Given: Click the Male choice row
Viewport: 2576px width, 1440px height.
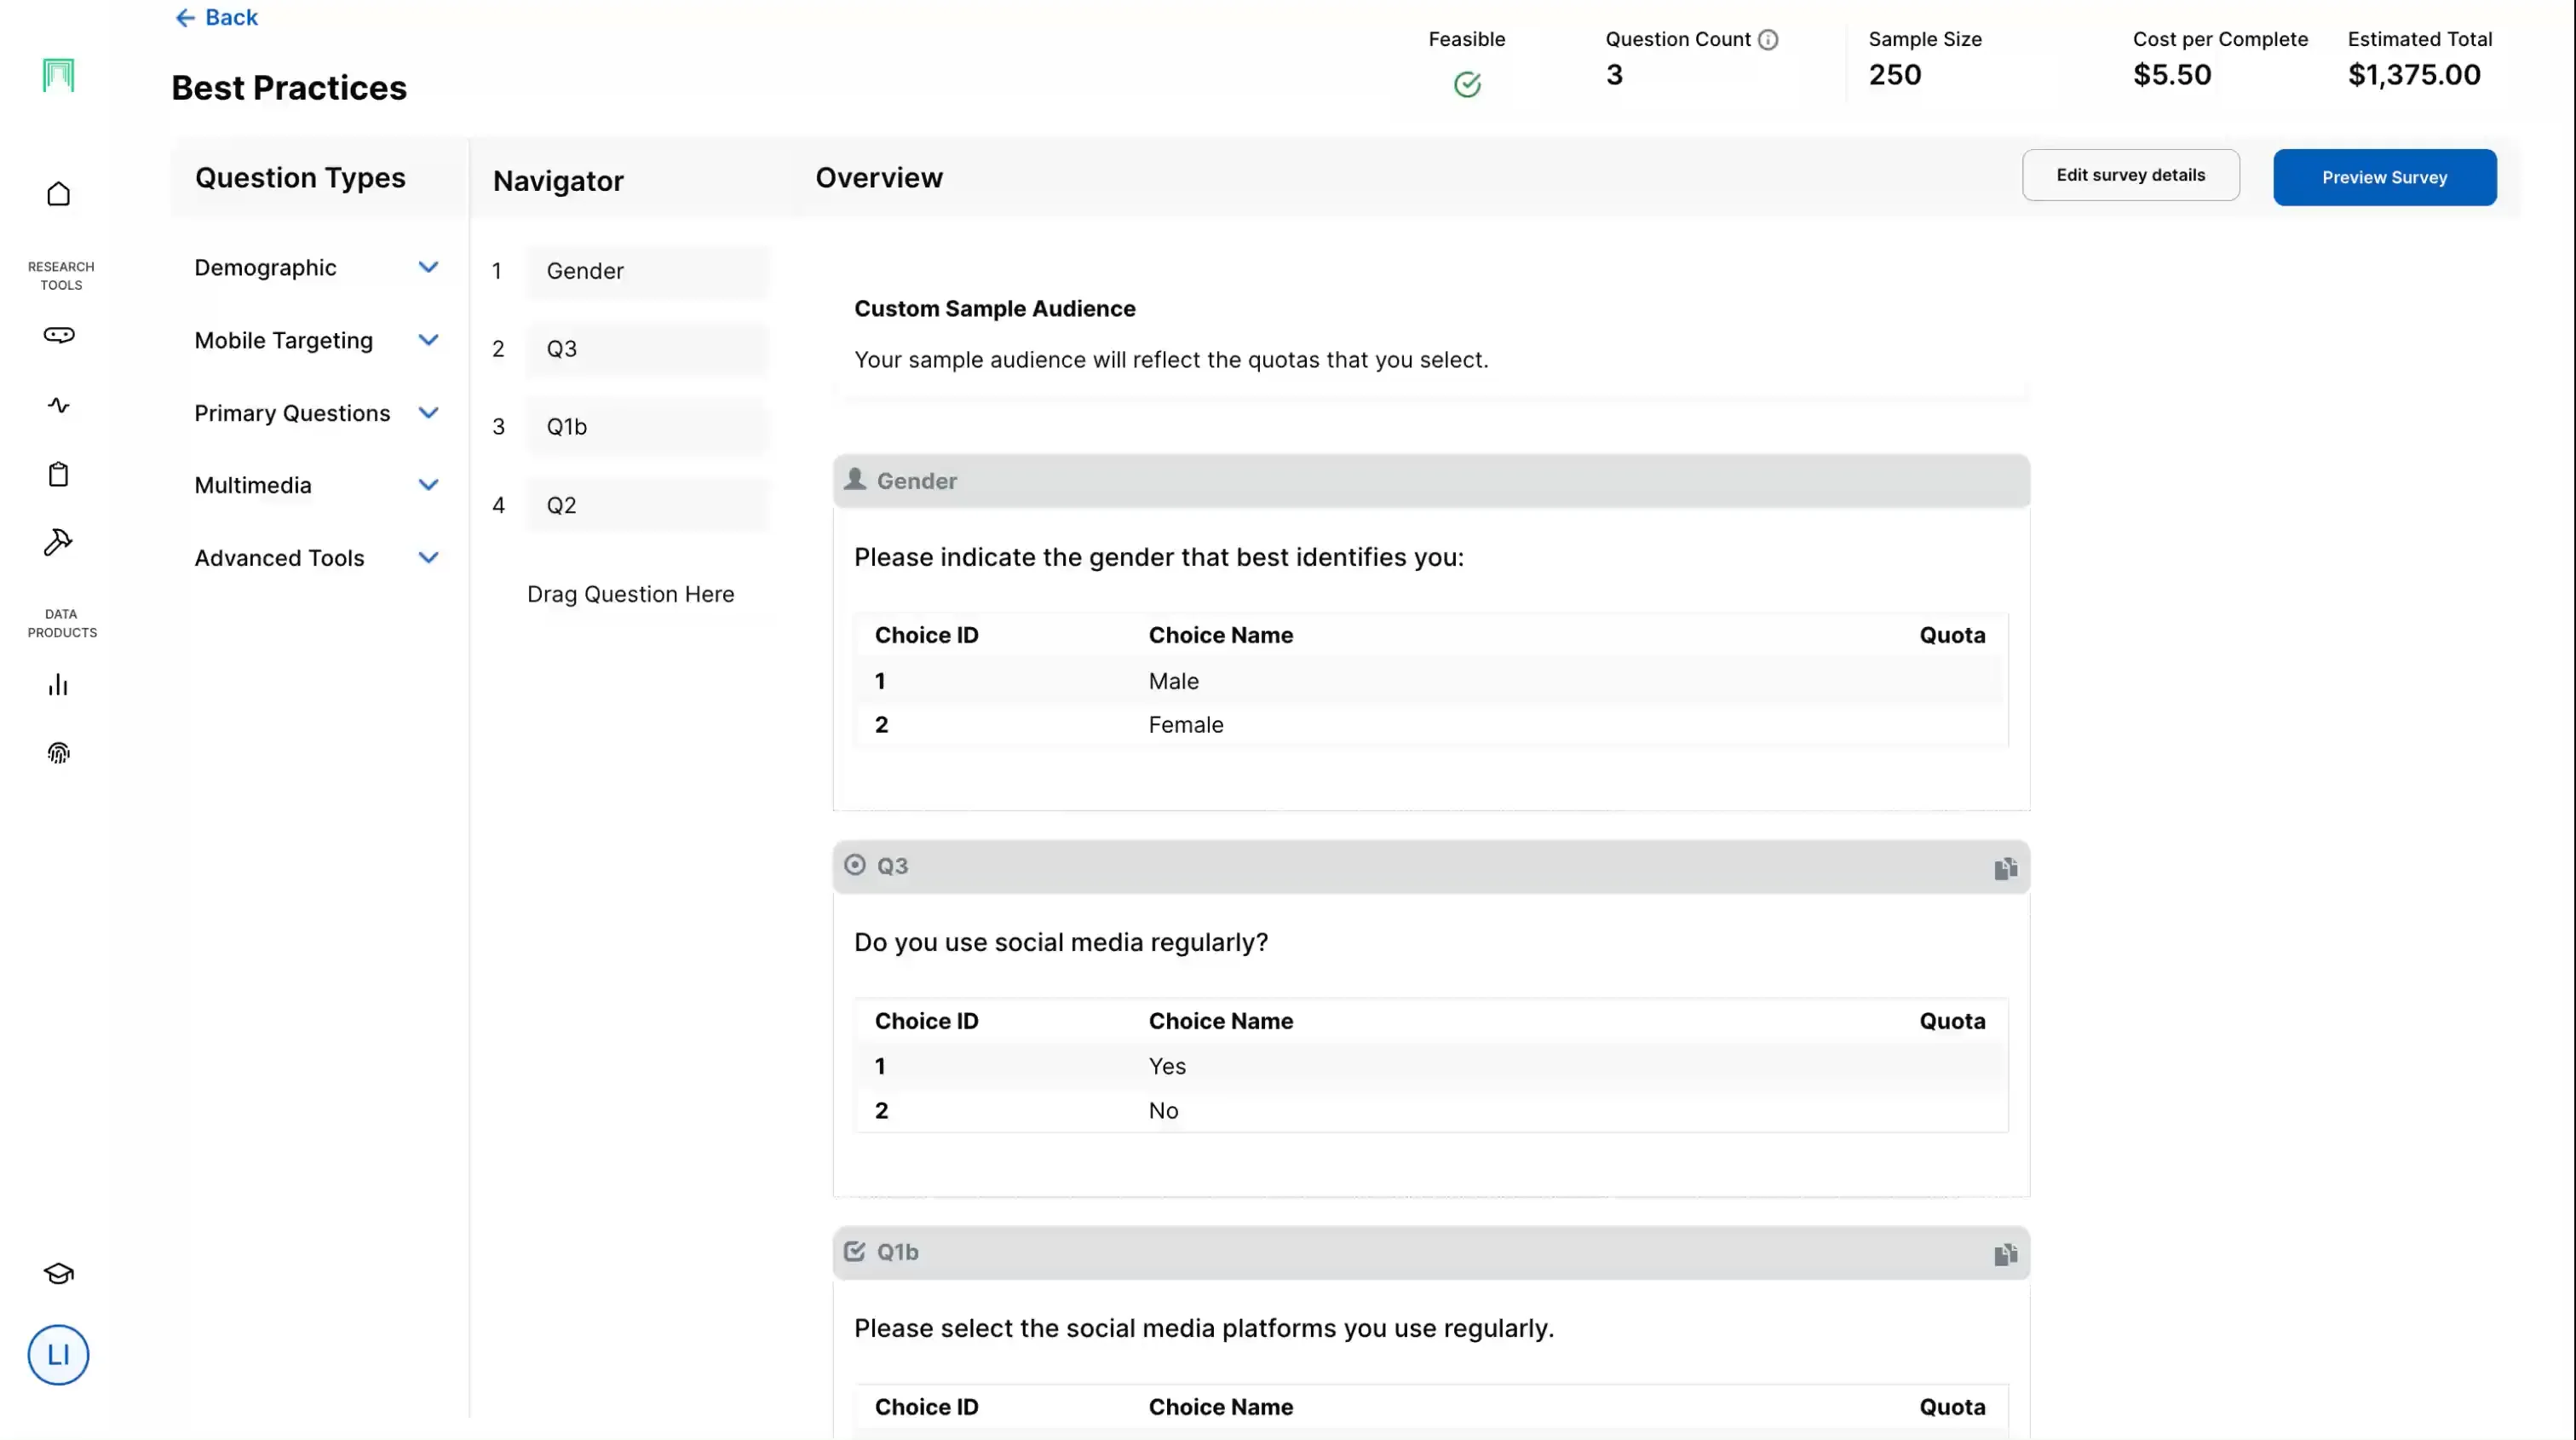Looking at the screenshot, I should (x=1431, y=681).
